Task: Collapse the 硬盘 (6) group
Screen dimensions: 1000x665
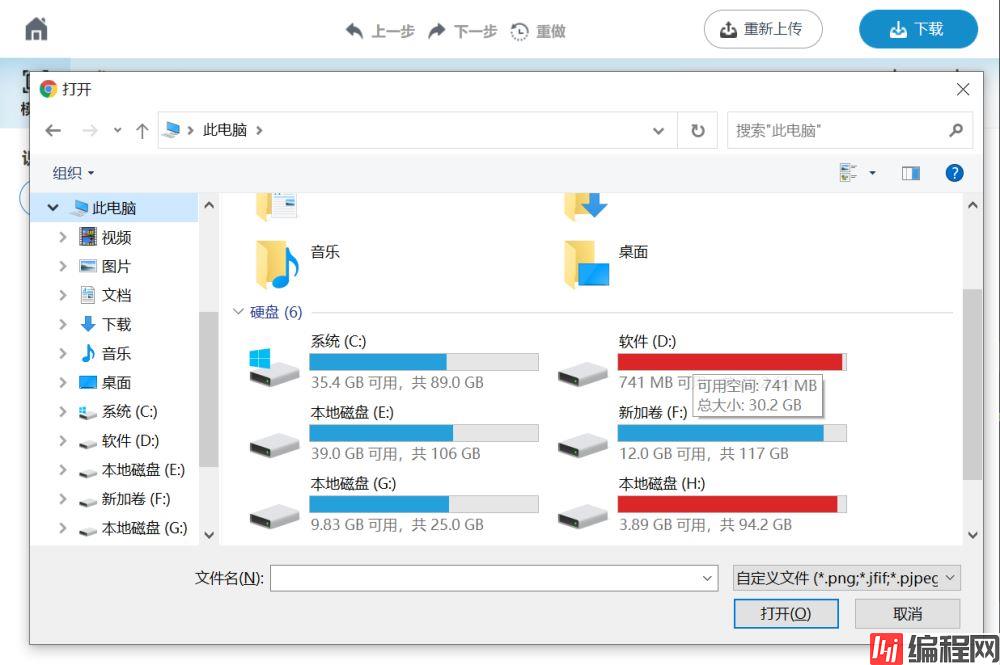Action: click(238, 312)
